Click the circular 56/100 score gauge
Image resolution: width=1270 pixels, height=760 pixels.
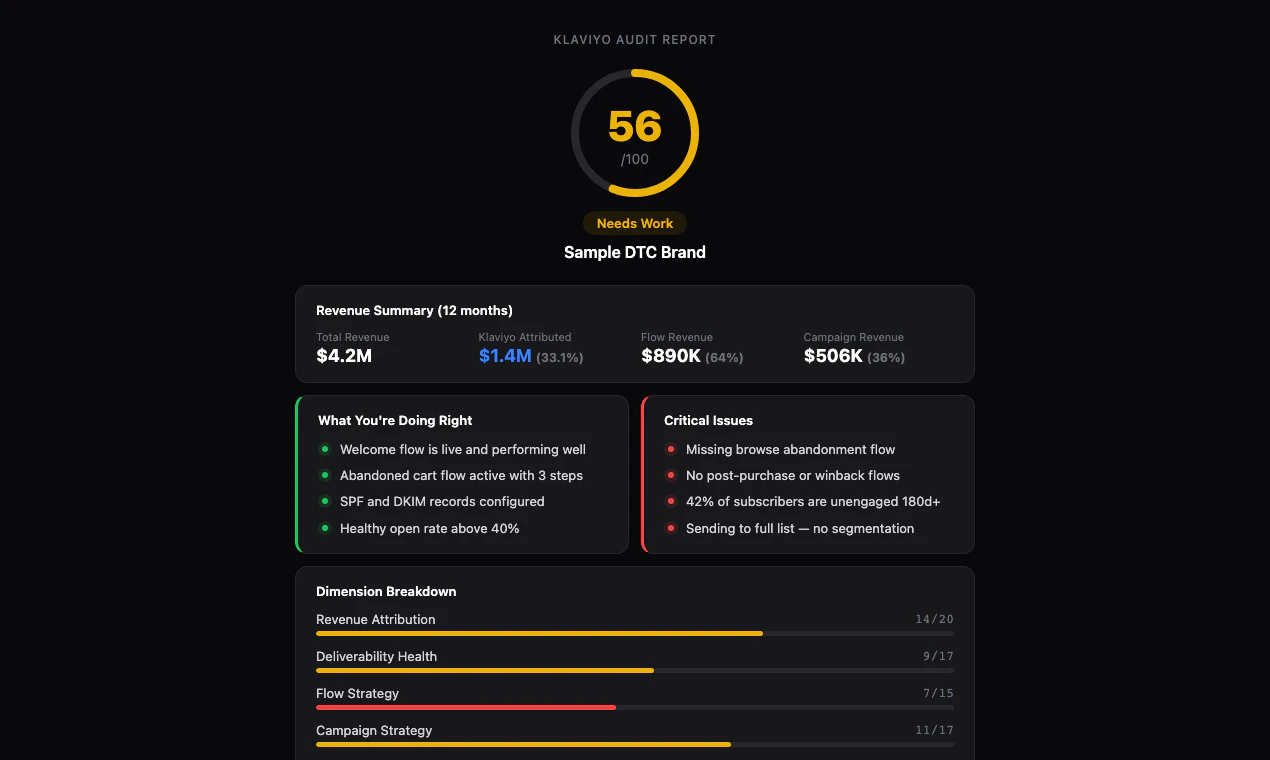pos(635,133)
